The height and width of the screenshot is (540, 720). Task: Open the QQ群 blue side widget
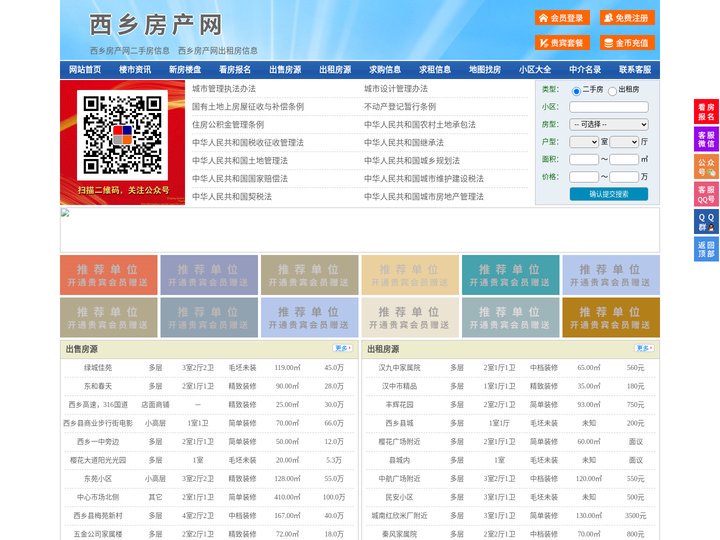click(706, 222)
